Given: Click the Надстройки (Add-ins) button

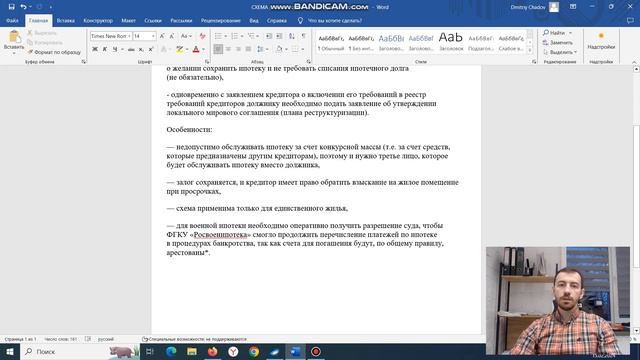Looking at the screenshot, I should (x=601, y=41).
